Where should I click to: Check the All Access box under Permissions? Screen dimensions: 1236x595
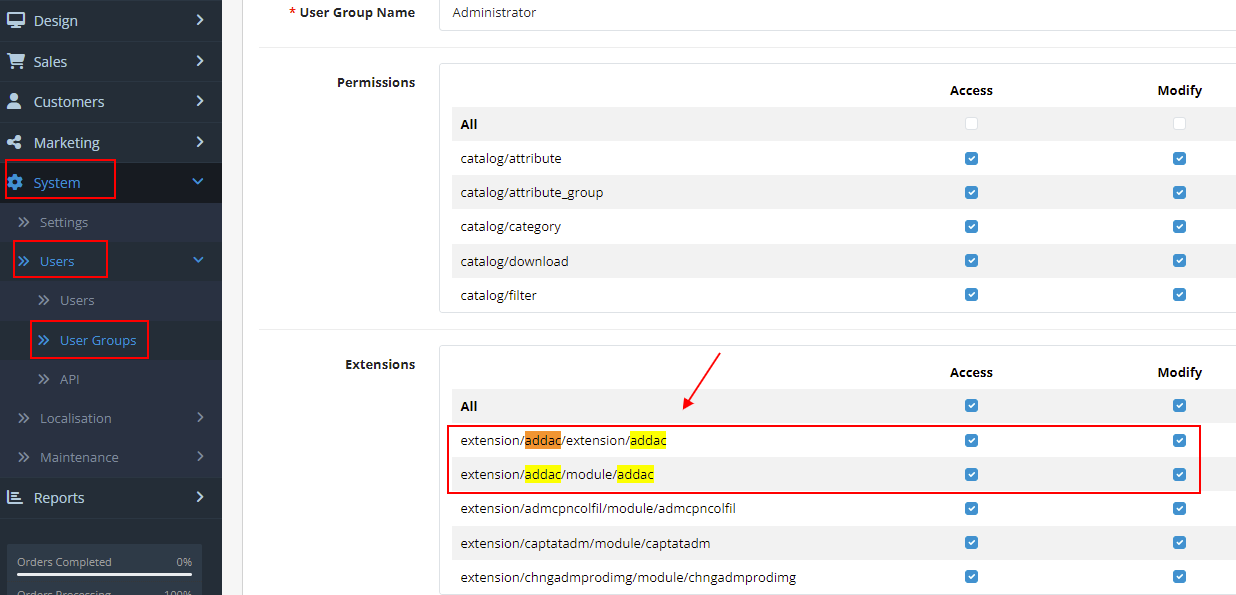pyautogui.click(x=971, y=124)
